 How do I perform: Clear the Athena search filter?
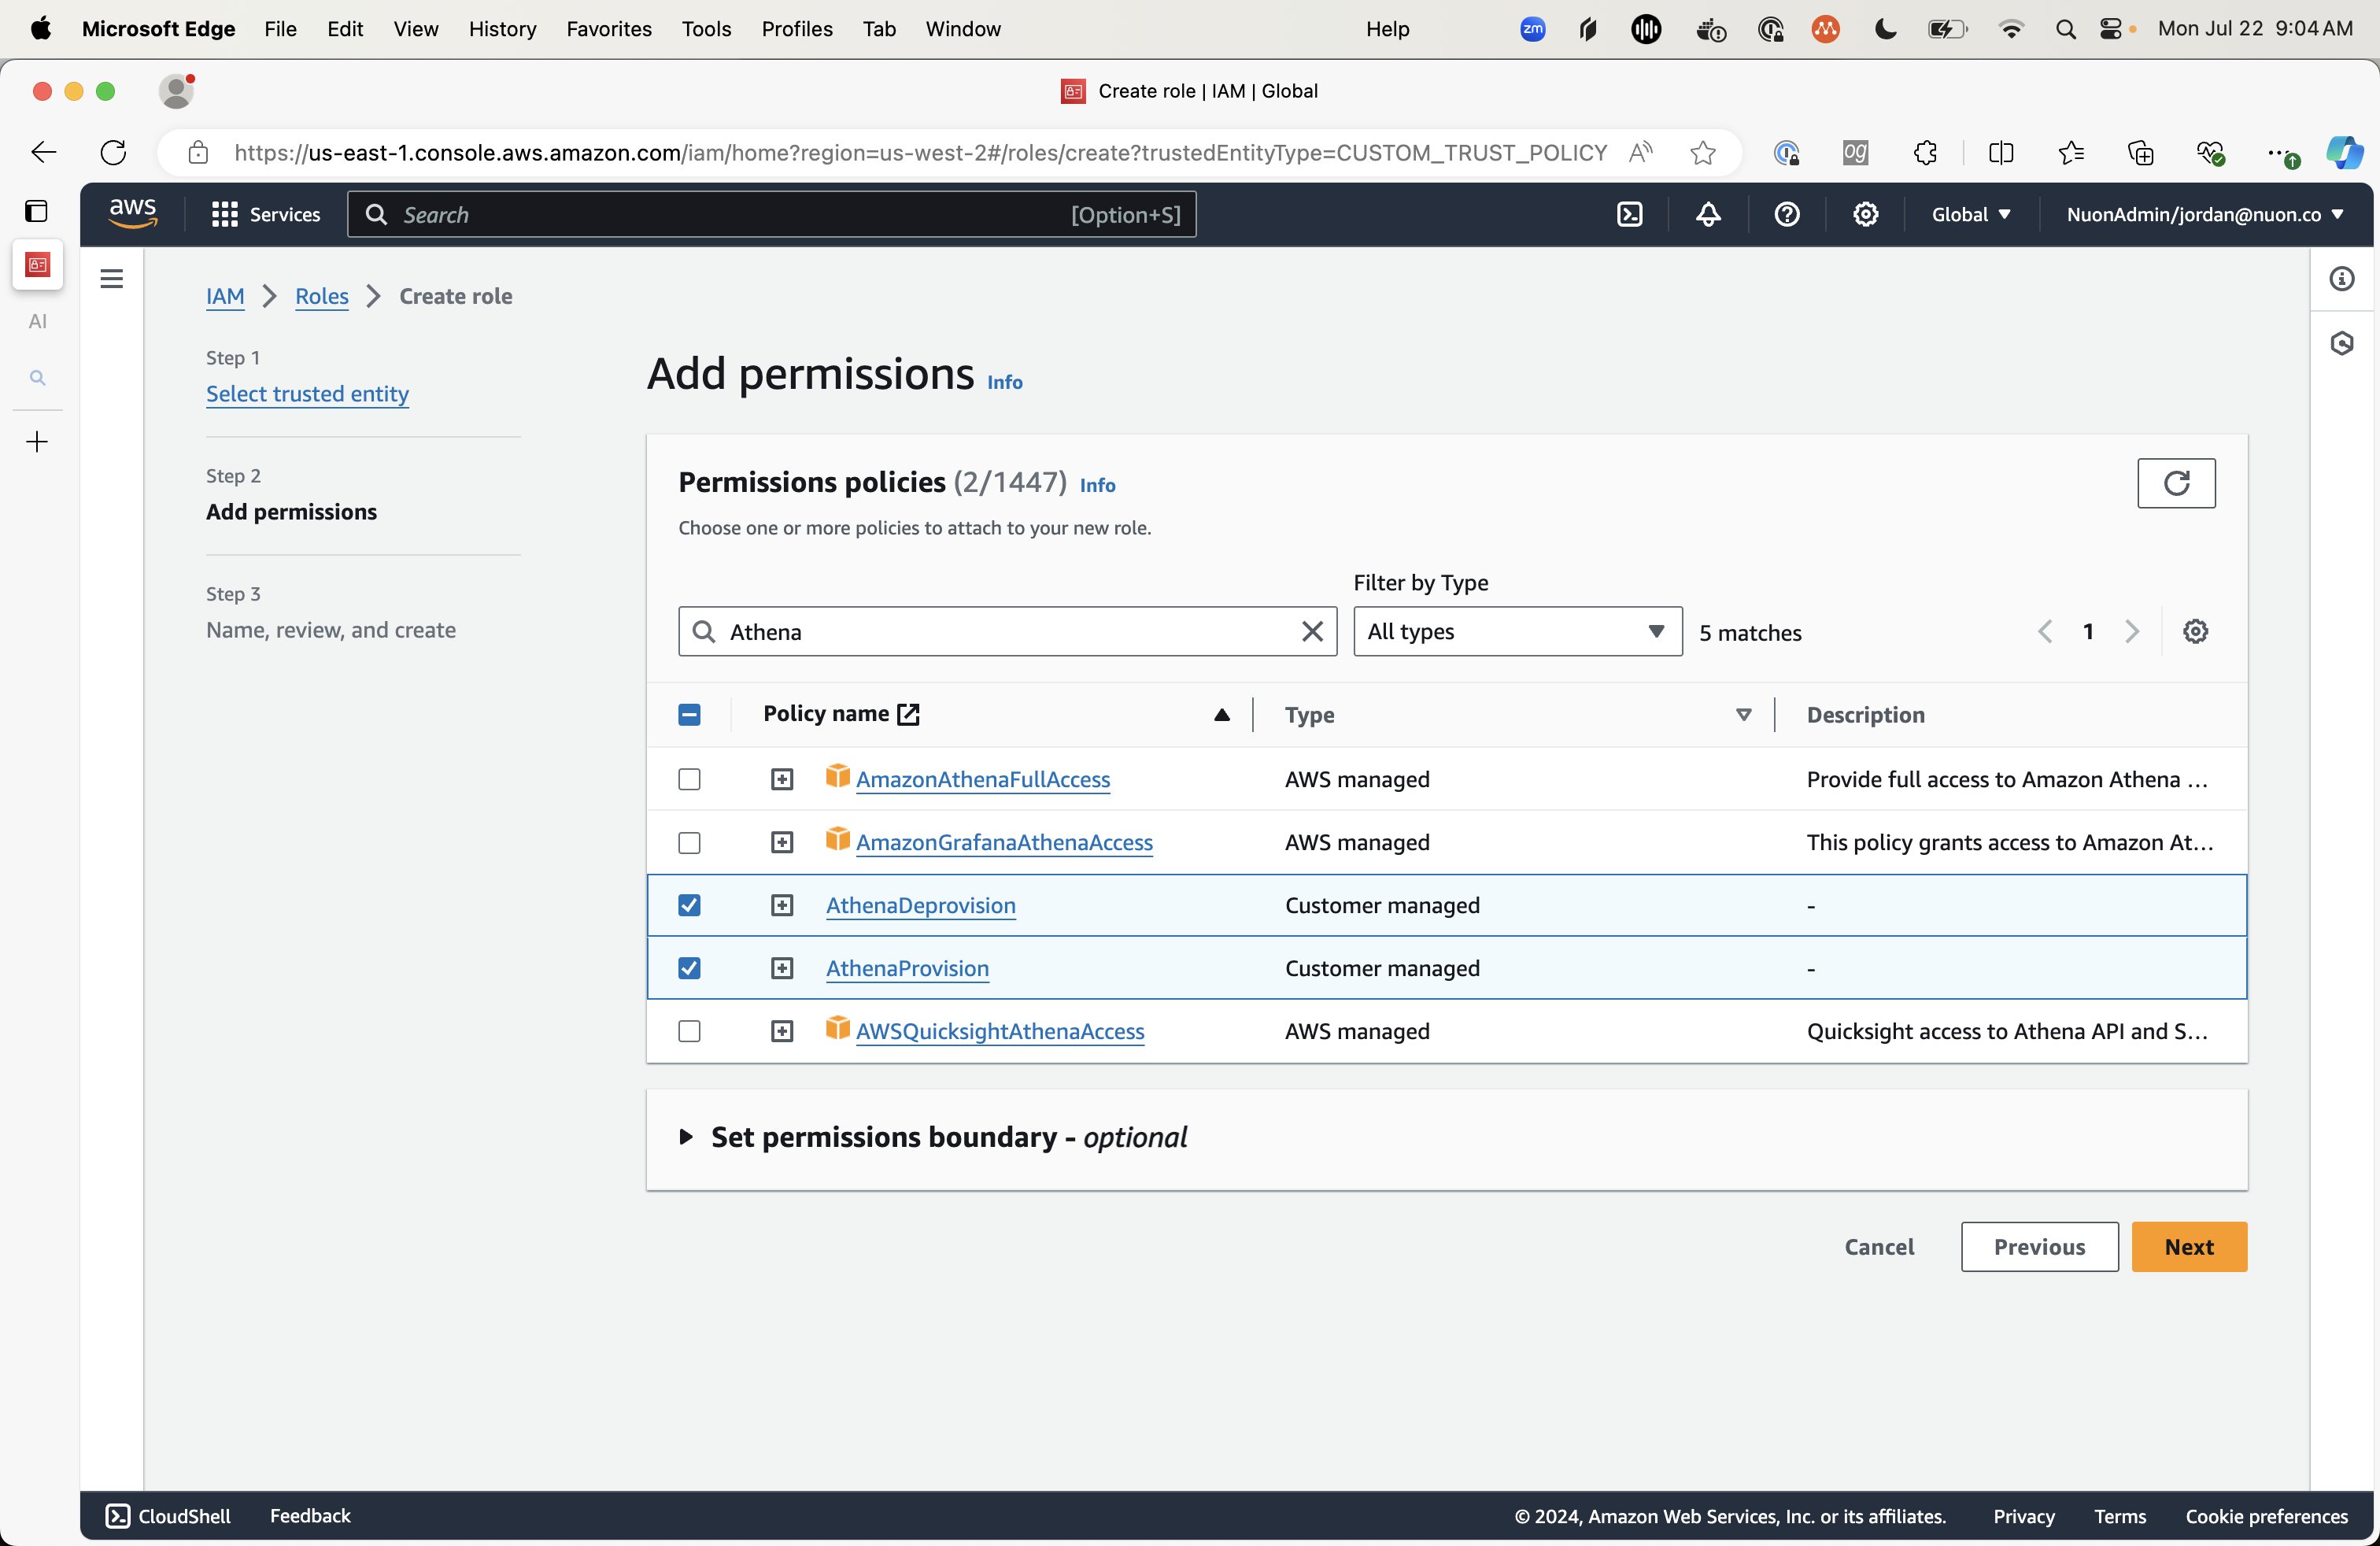pyautogui.click(x=1311, y=632)
